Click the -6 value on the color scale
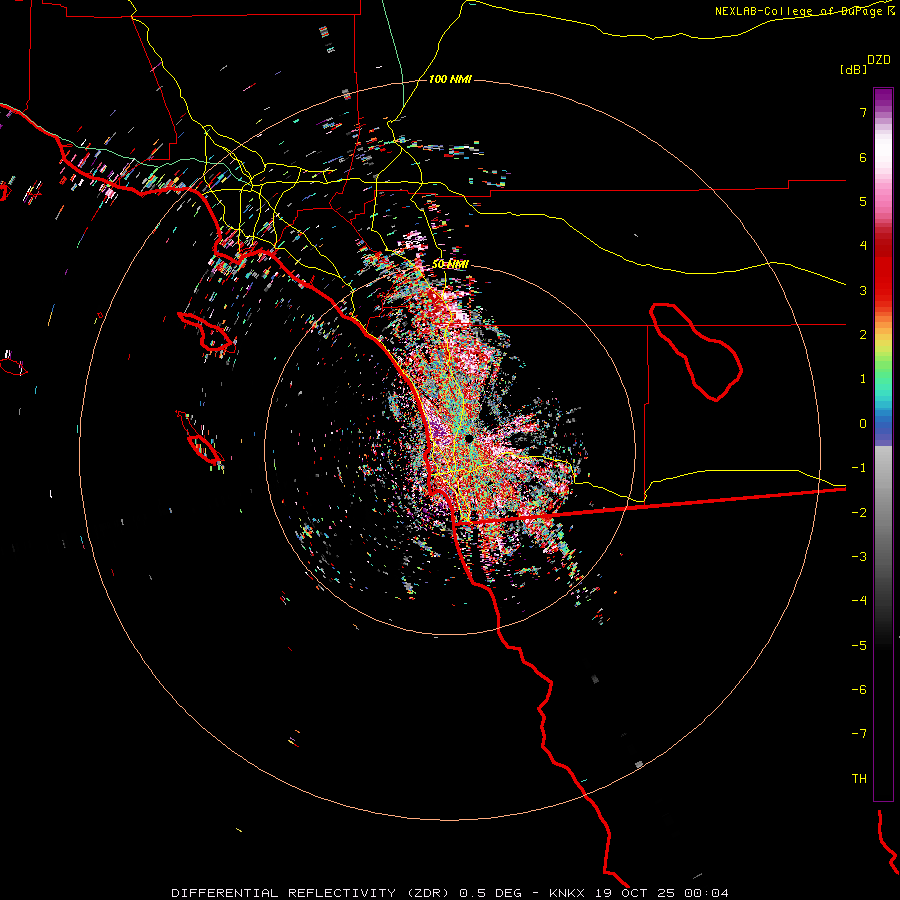The width and height of the screenshot is (900, 900). pyautogui.click(x=859, y=689)
